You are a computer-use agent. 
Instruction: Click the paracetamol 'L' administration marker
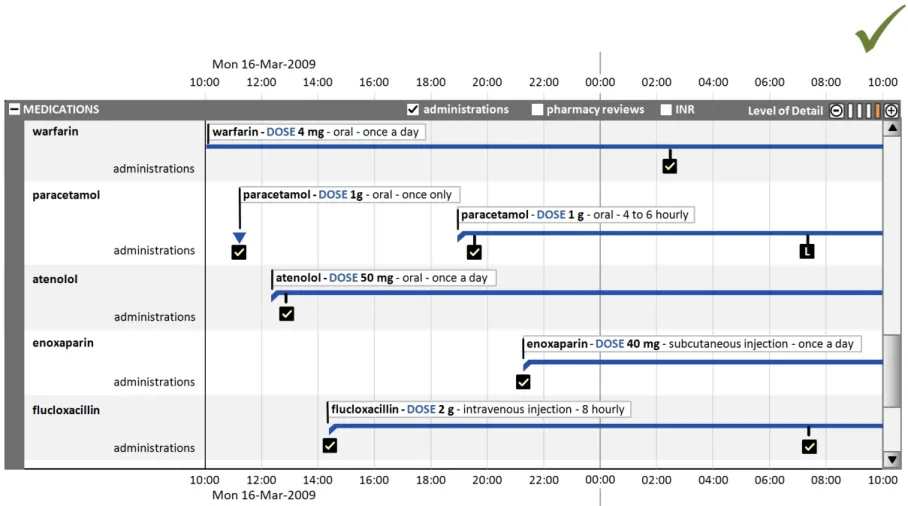click(807, 251)
